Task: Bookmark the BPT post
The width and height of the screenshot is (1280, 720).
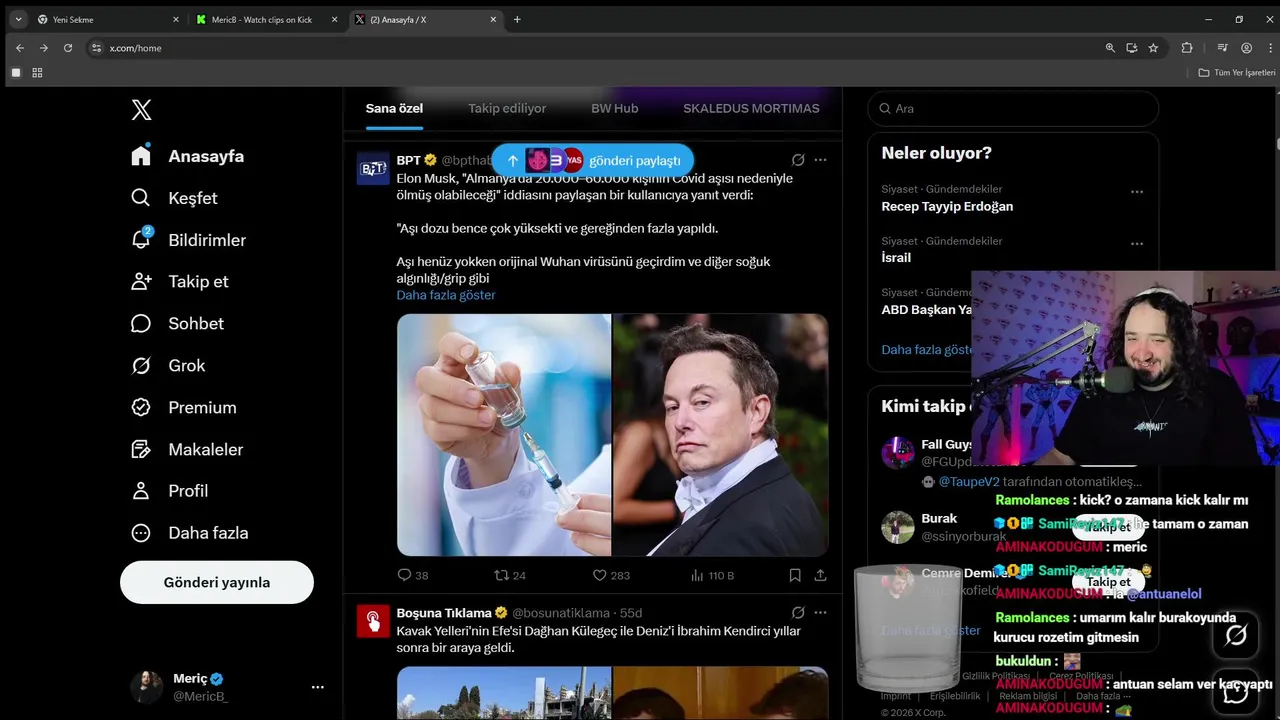Action: [x=795, y=575]
